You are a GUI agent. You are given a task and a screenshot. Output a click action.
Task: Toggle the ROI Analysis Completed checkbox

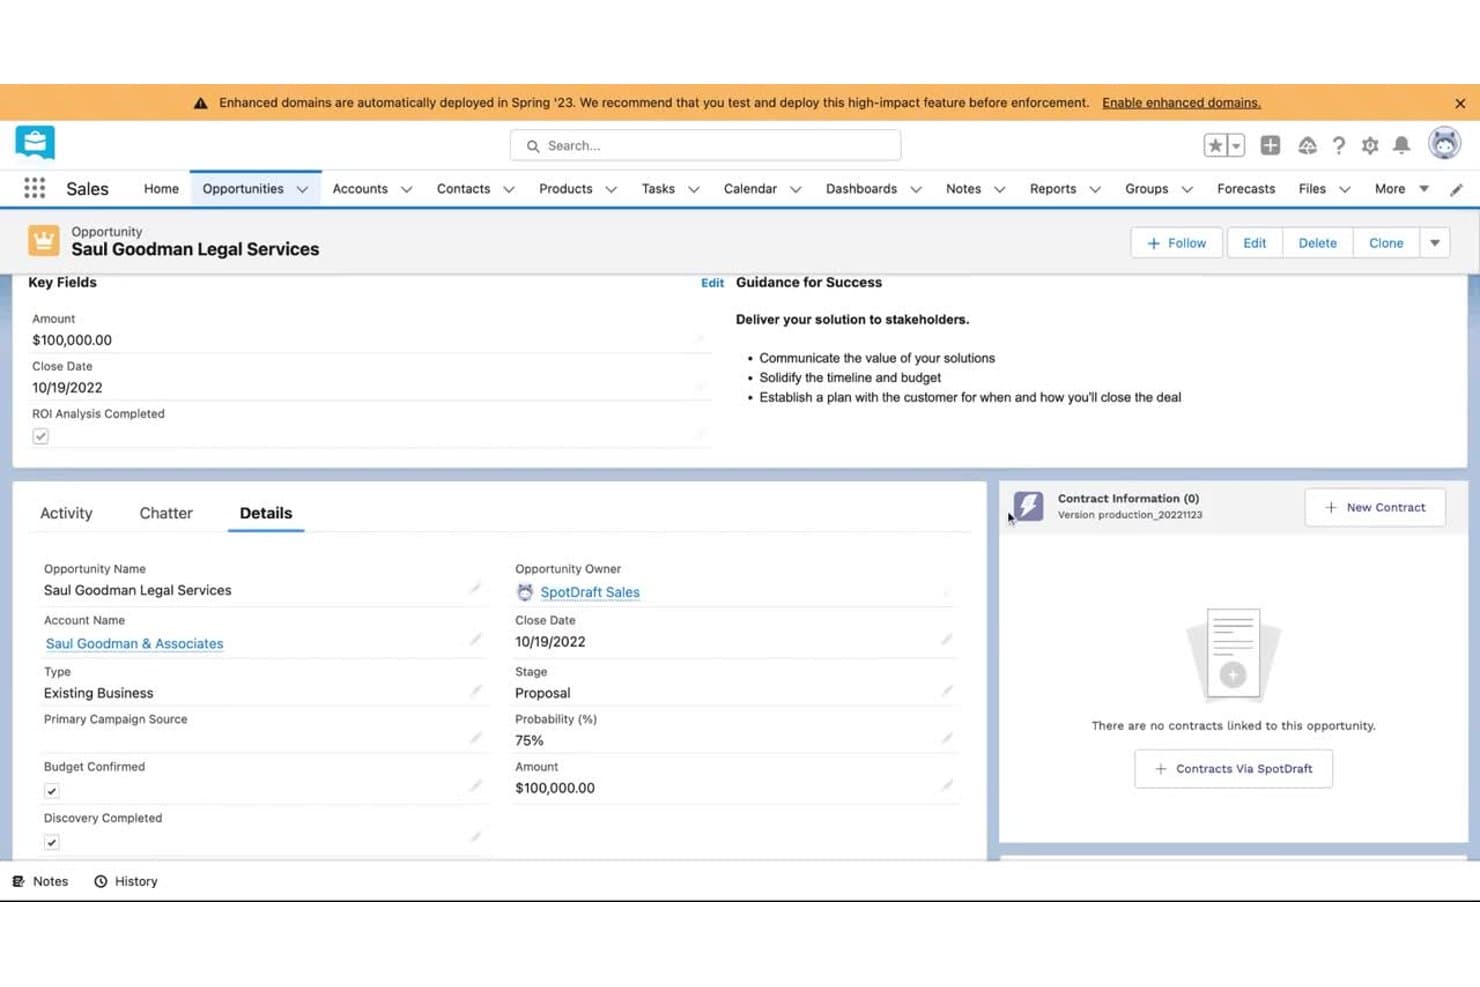(x=41, y=436)
